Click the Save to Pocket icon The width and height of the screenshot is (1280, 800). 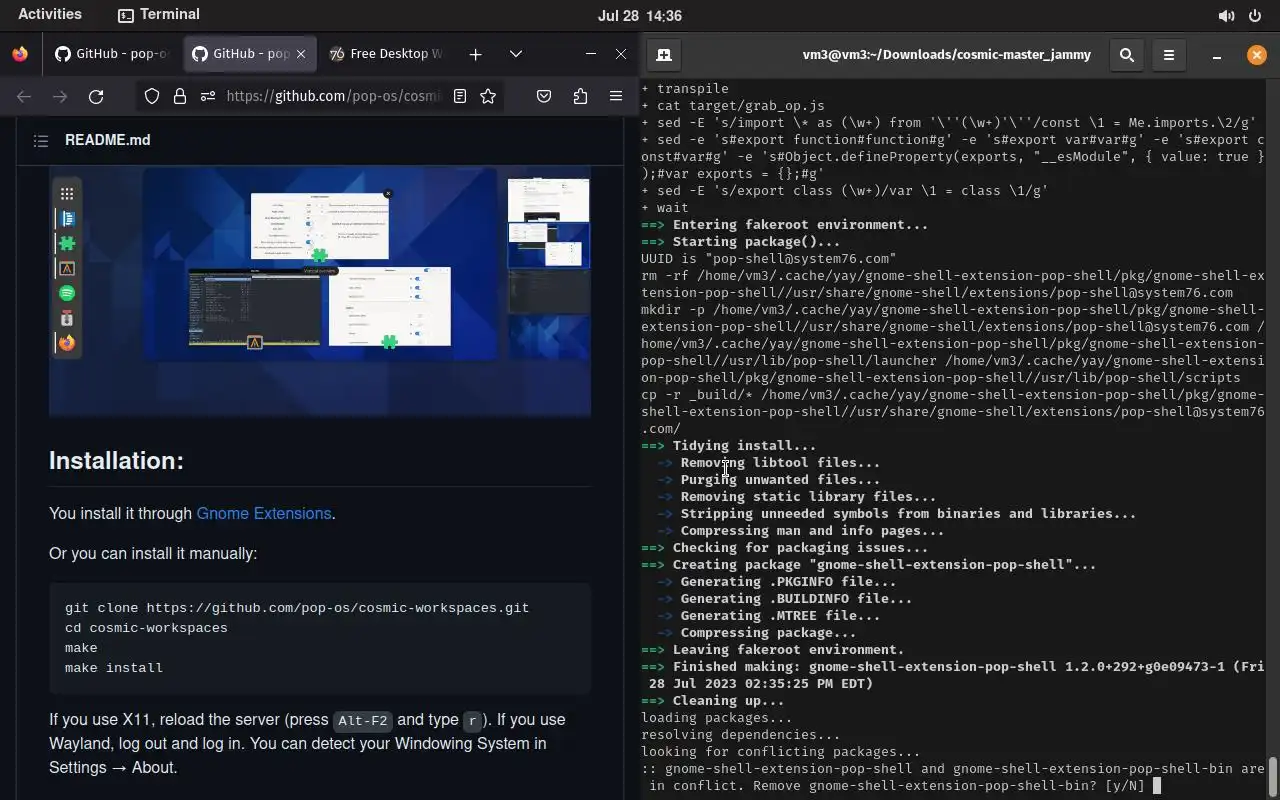point(544,96)
